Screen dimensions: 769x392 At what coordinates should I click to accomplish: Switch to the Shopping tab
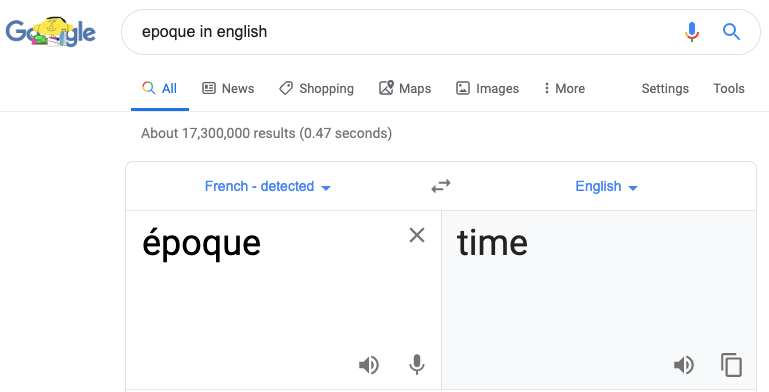pyautogui.click(x=316, y=88)
